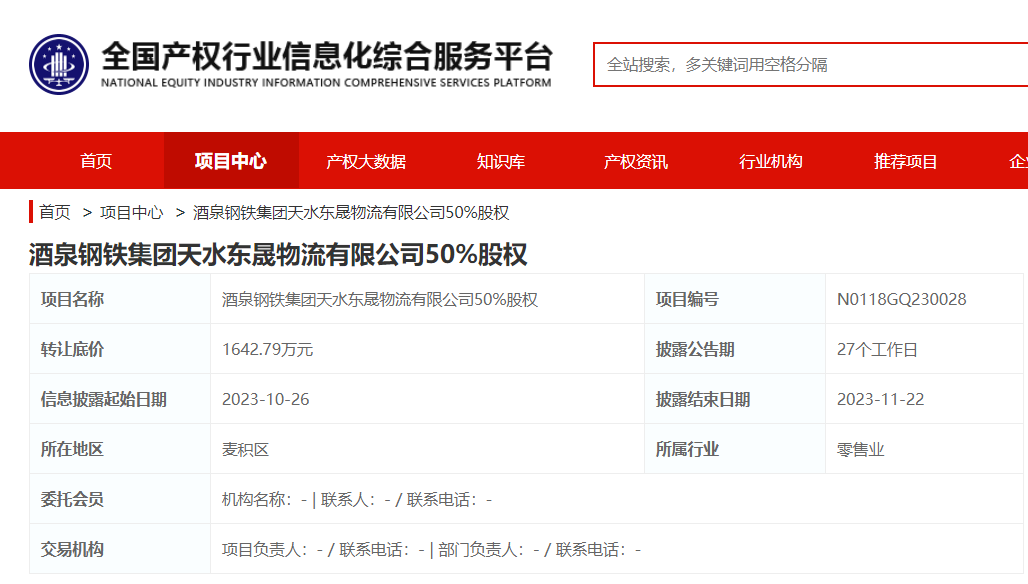
Task: Click the 所属行业 label cell
Action: point(735,448)
